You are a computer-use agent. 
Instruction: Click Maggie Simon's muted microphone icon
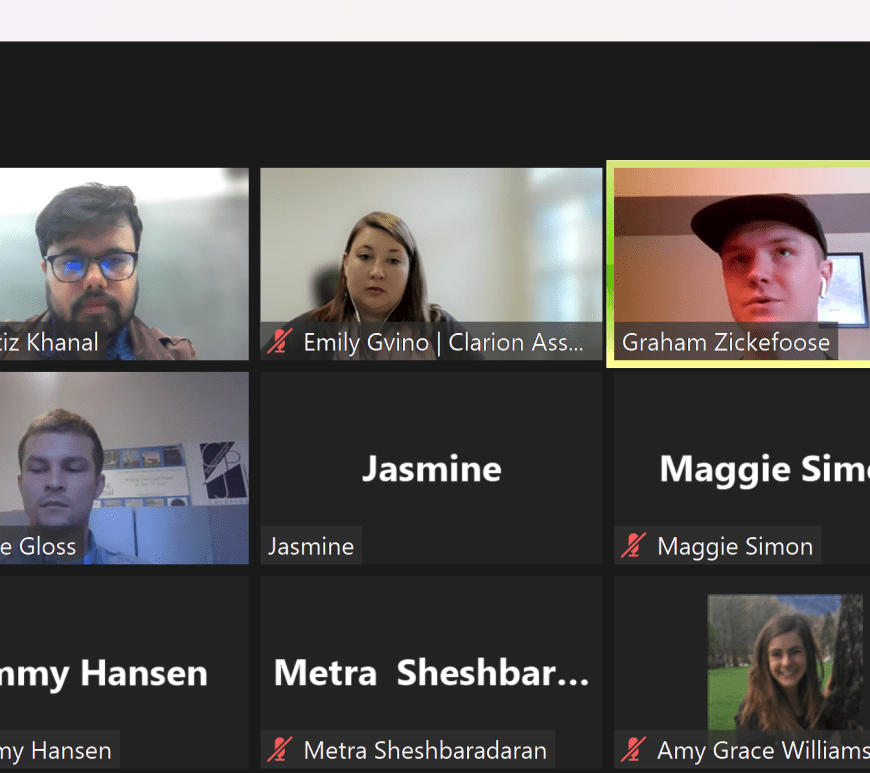click(x=633, y=545)
